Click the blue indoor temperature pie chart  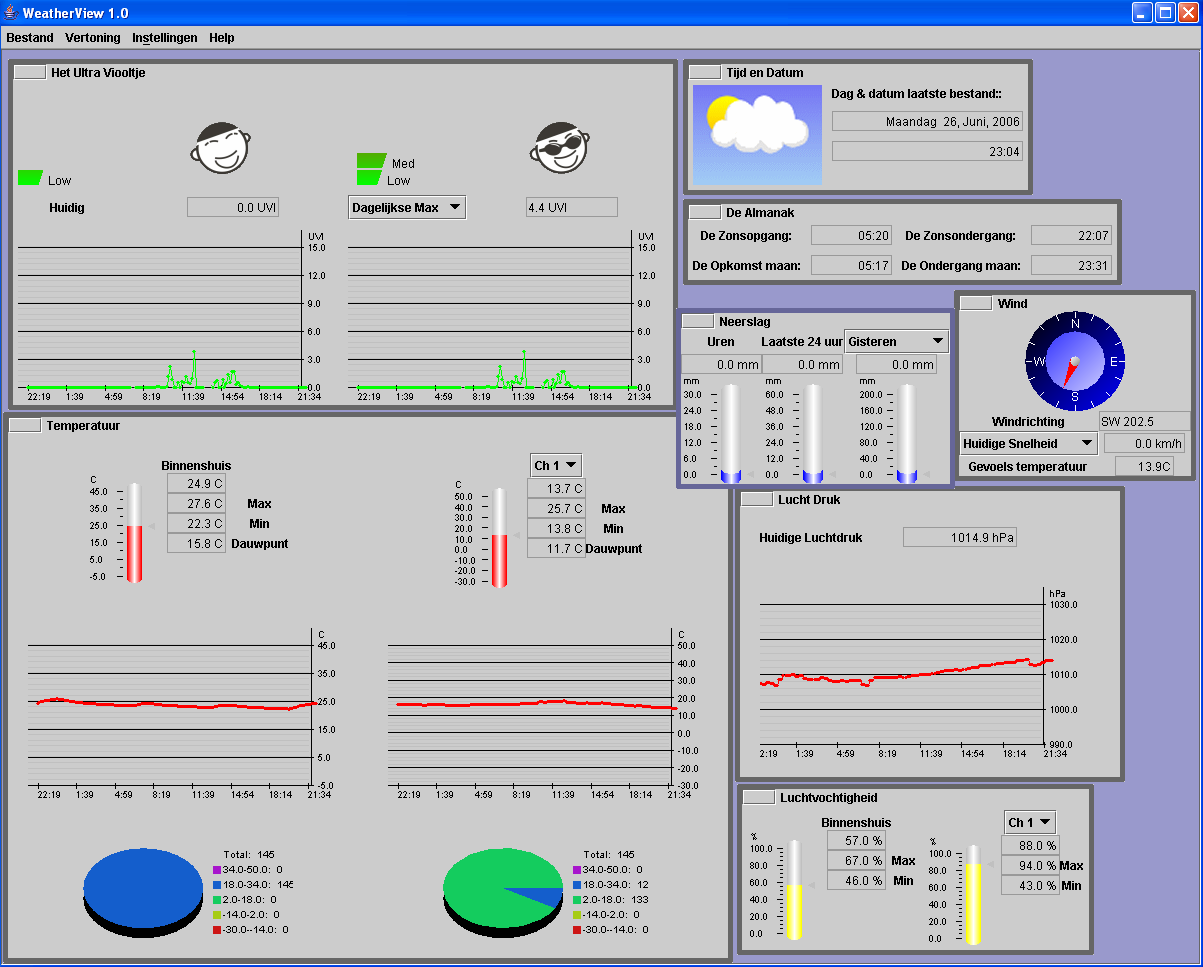coord(144,892)
